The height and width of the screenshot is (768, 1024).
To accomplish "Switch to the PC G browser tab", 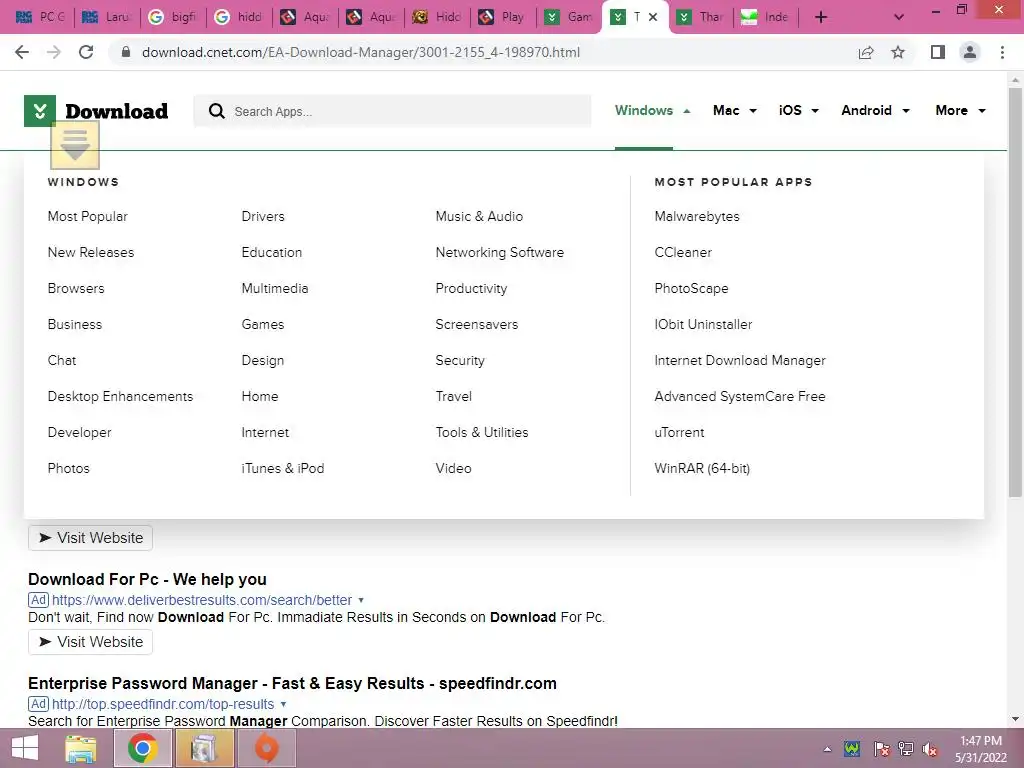I will tap(40, 17).
